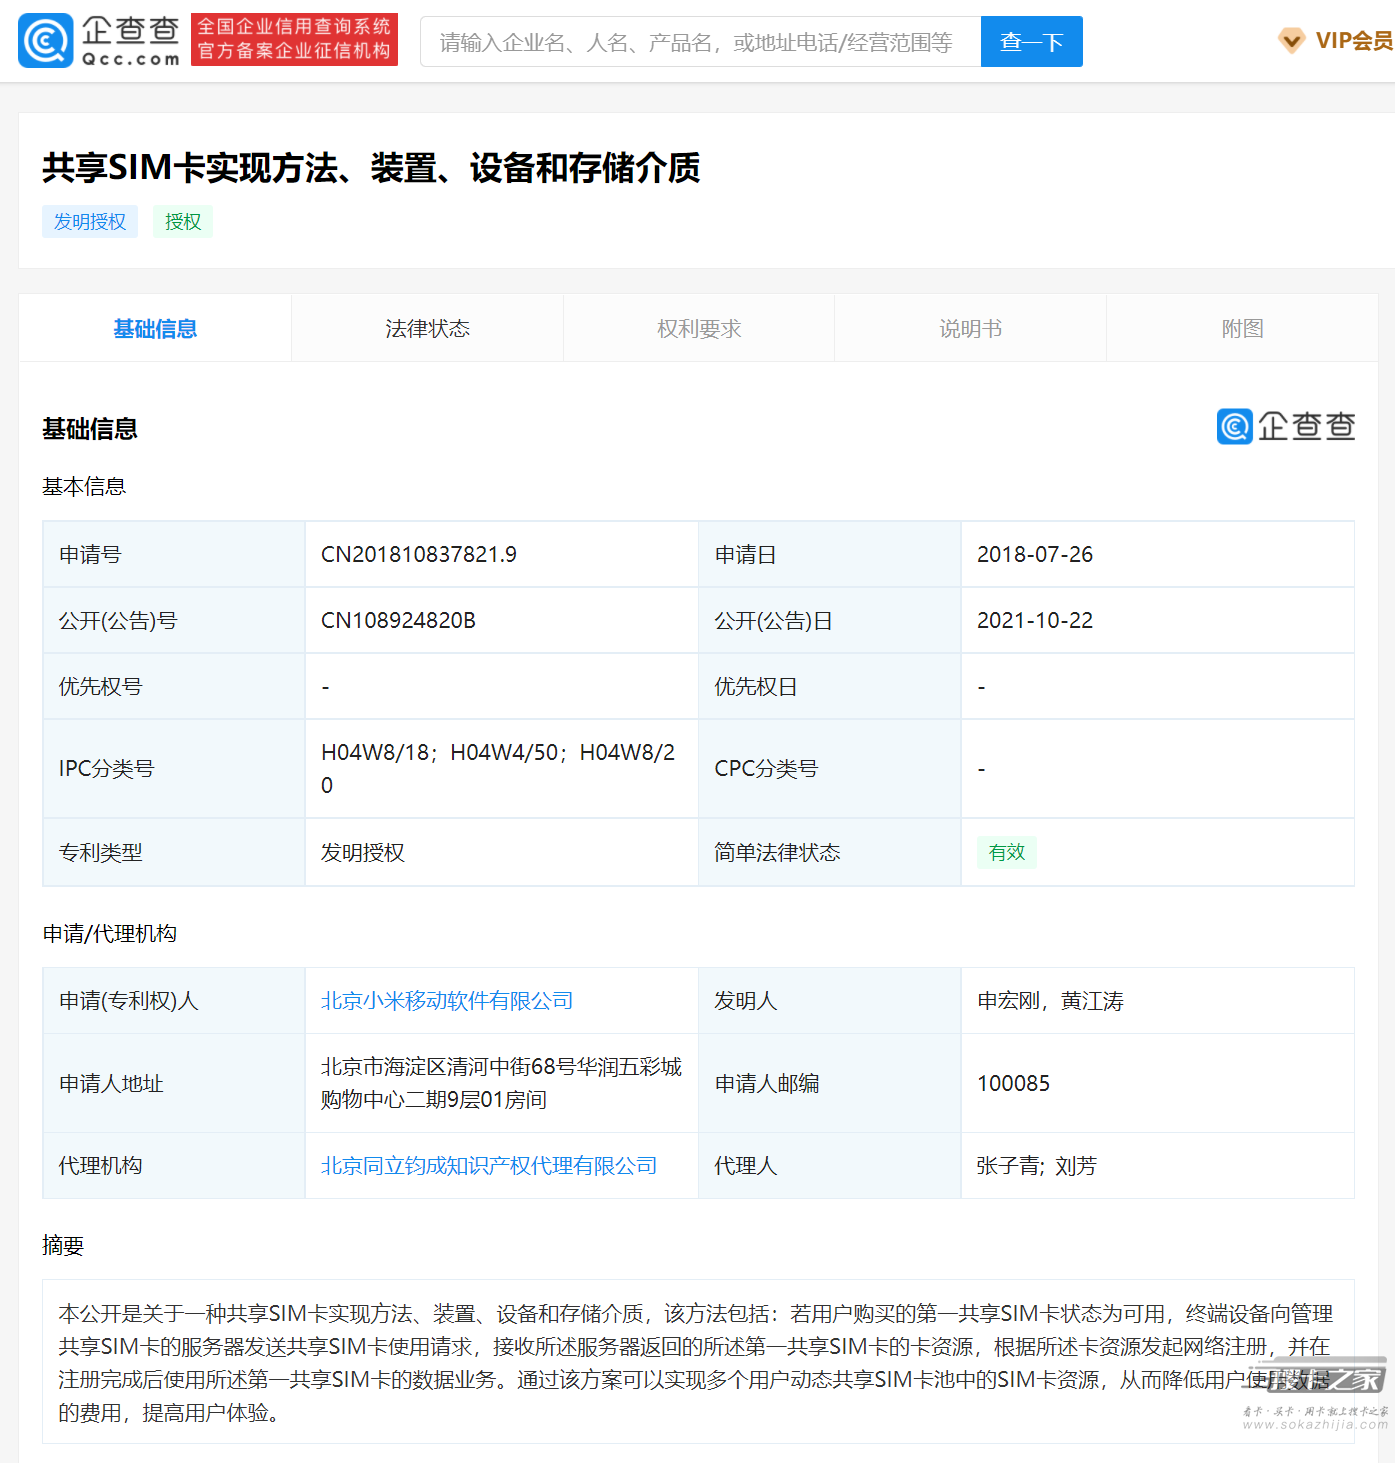Click the Qcc.com logo icon in header
This screenshot has width=1395, height=1463.
(46, 41)
